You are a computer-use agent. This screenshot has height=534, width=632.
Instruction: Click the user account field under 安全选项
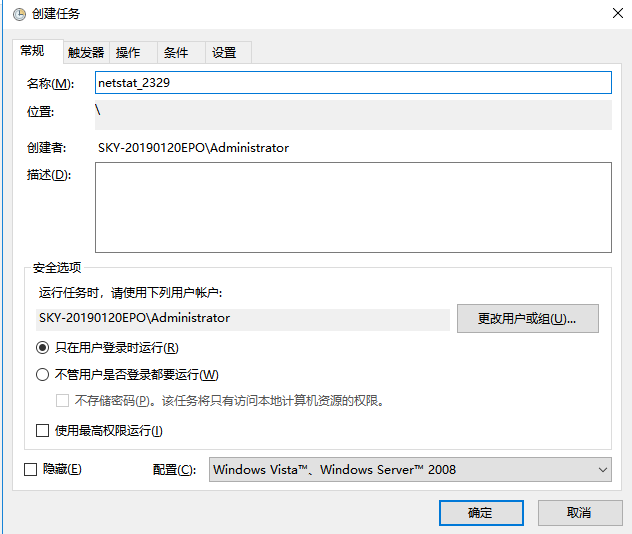[243, 320]
